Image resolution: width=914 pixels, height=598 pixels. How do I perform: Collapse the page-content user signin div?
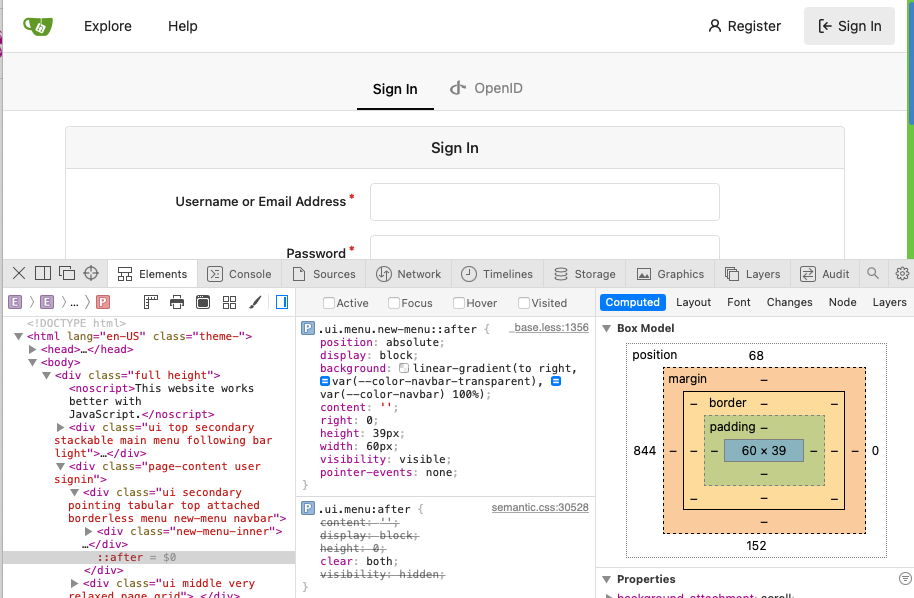coord(60,466)
